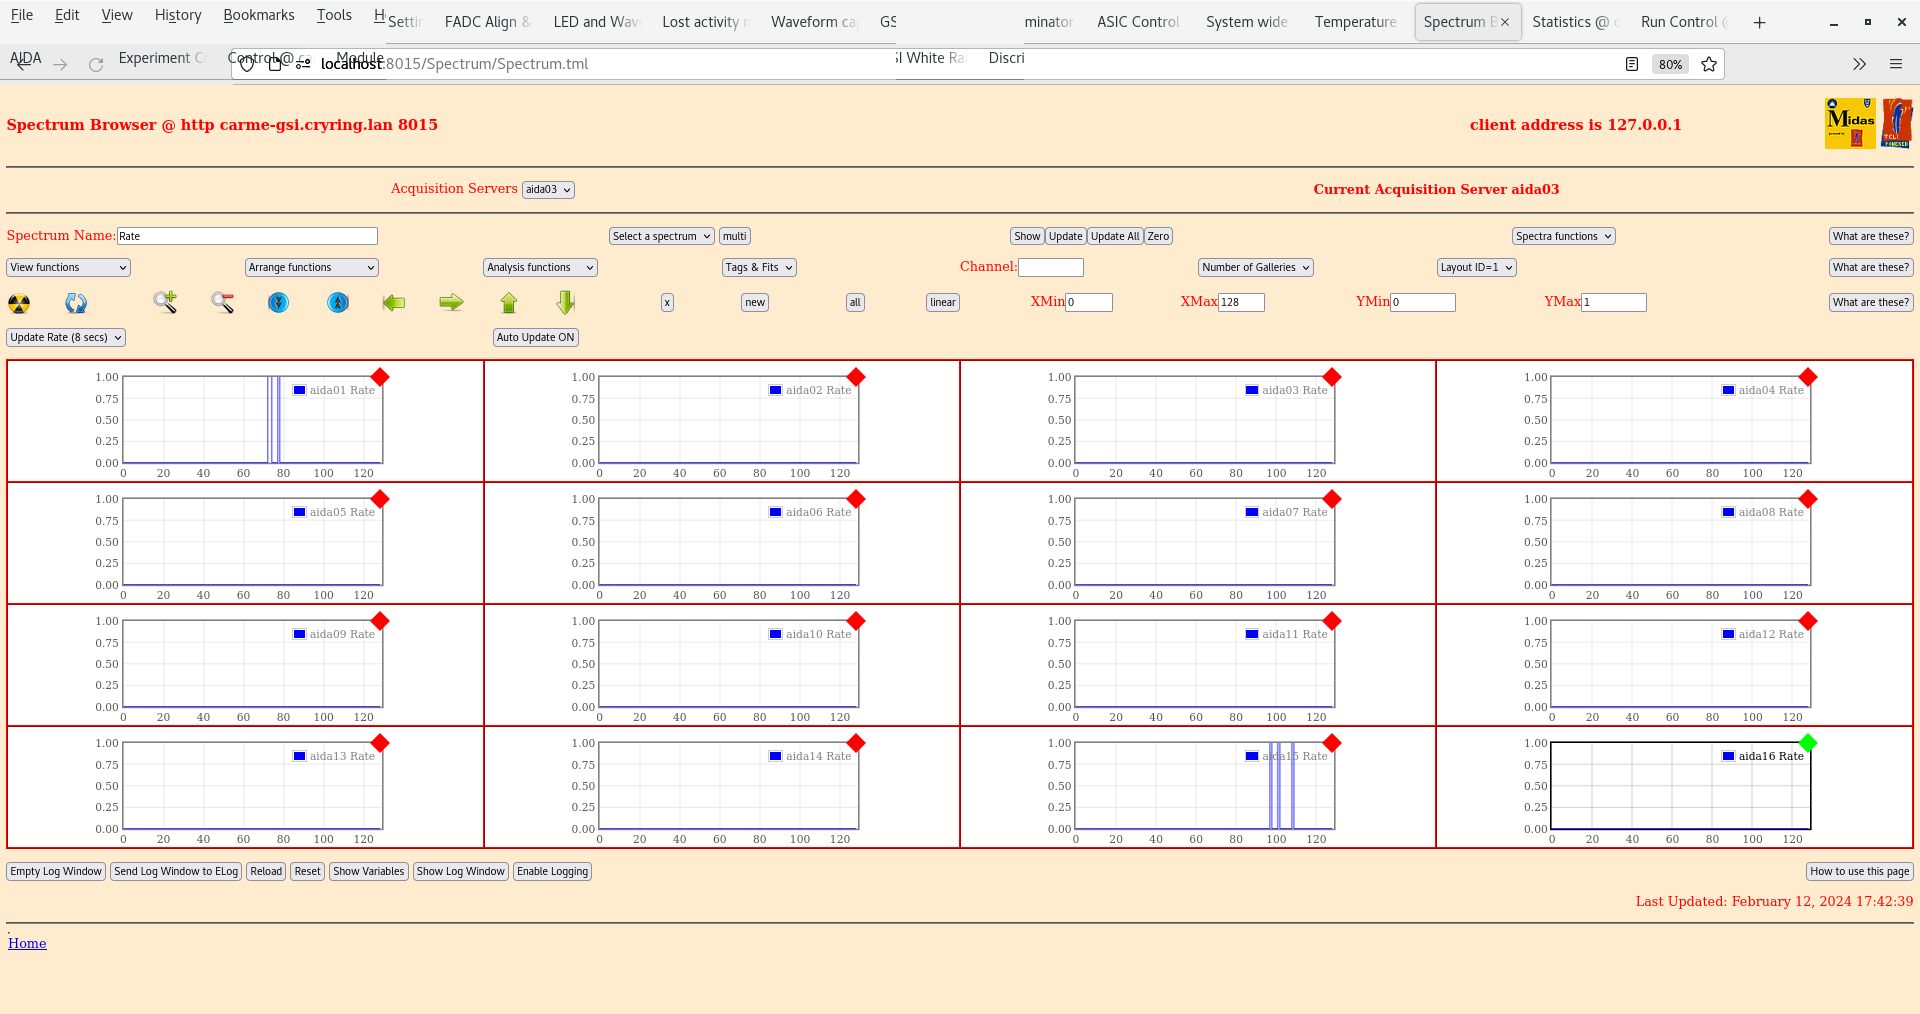Open the Number of Galleries dropdown
1920x1014 pixels.
click(1255, 267)
